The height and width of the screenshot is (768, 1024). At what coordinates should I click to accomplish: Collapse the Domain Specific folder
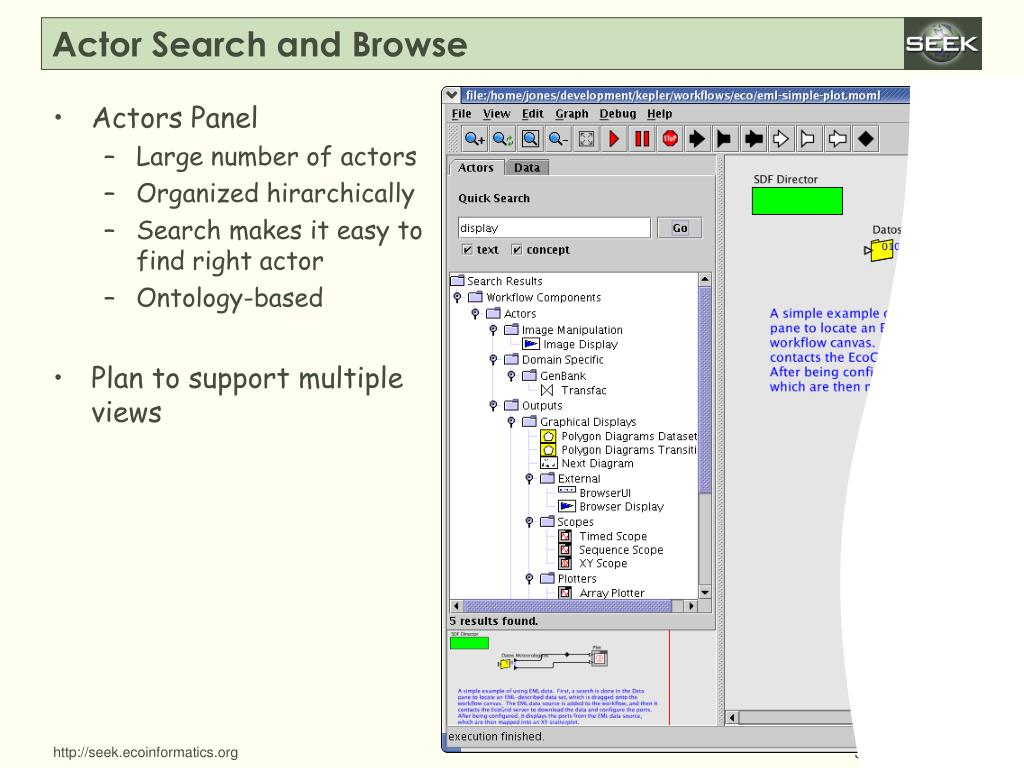(493, 360)
